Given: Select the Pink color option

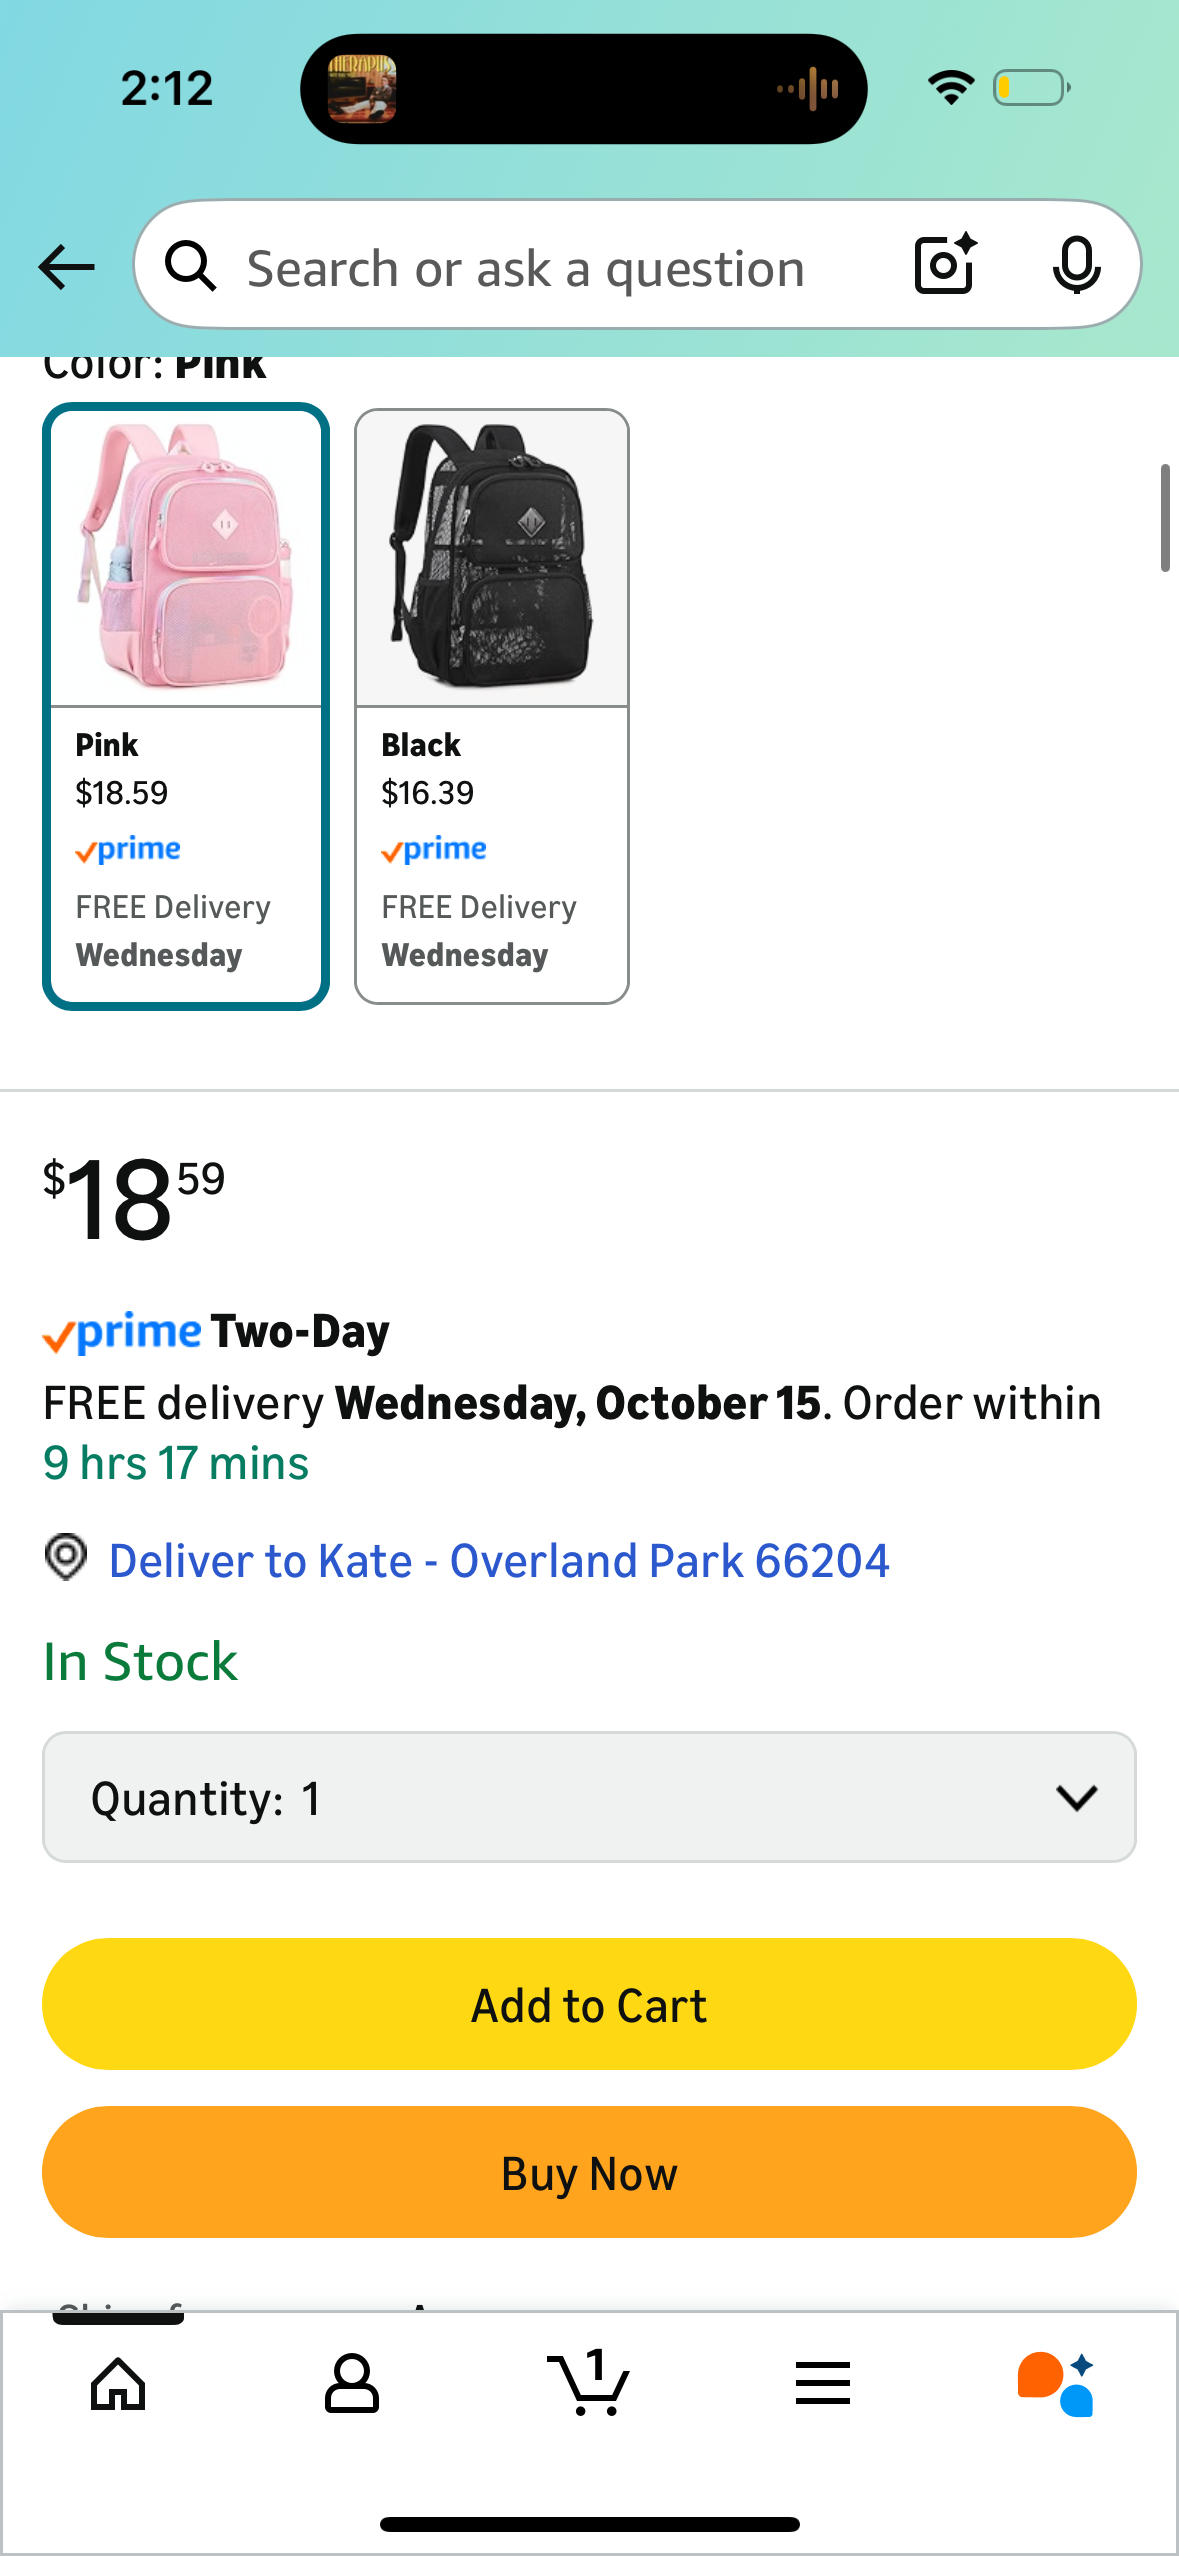Looking at the screenshot, I should pyautogui.click(x=186, y=706).
